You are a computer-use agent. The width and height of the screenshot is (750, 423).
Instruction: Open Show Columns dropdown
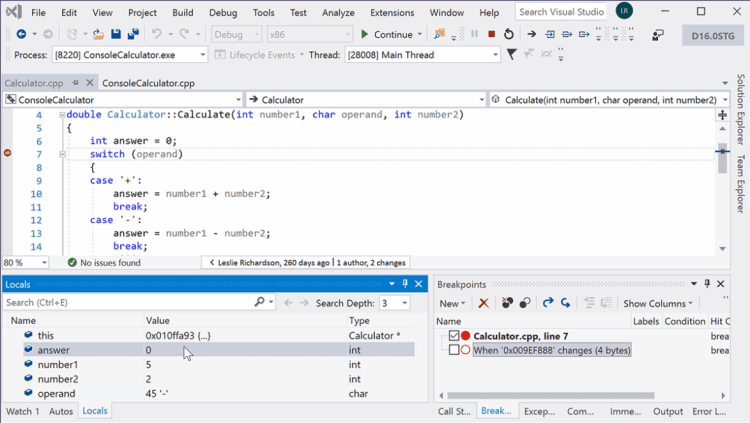pyautogui.click(x=658, y=303)
